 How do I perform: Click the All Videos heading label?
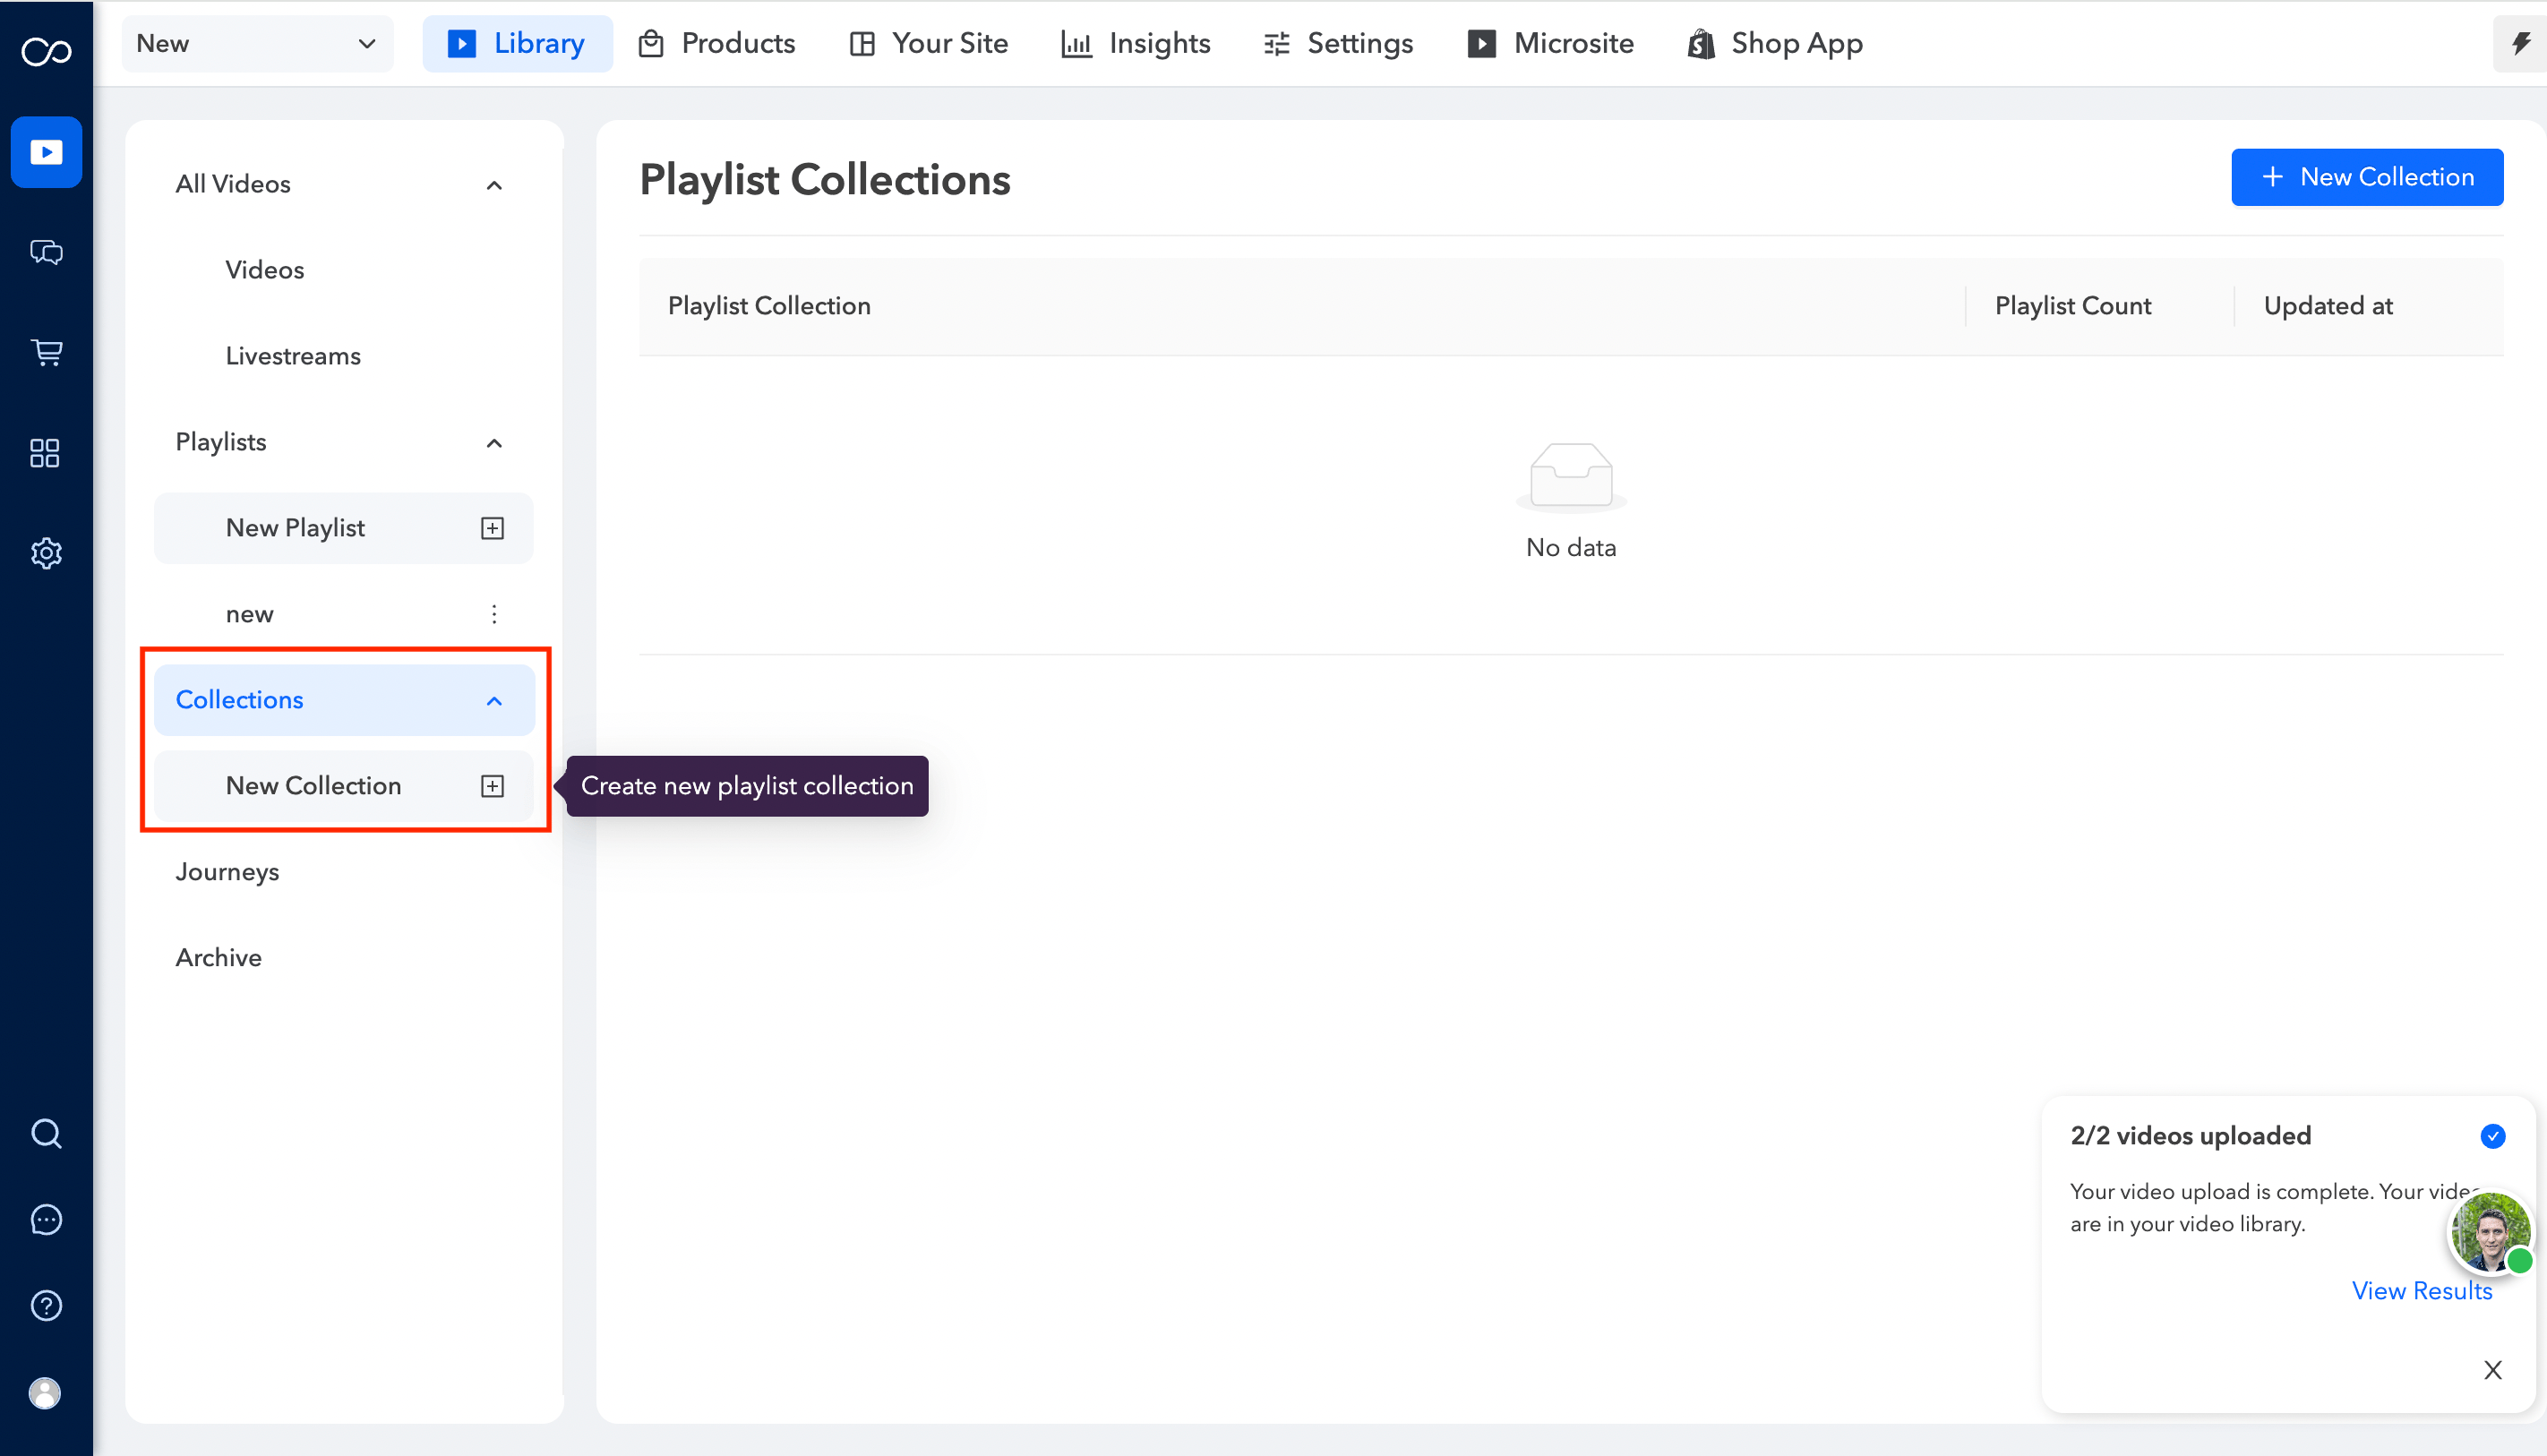[x=233, y=184]
